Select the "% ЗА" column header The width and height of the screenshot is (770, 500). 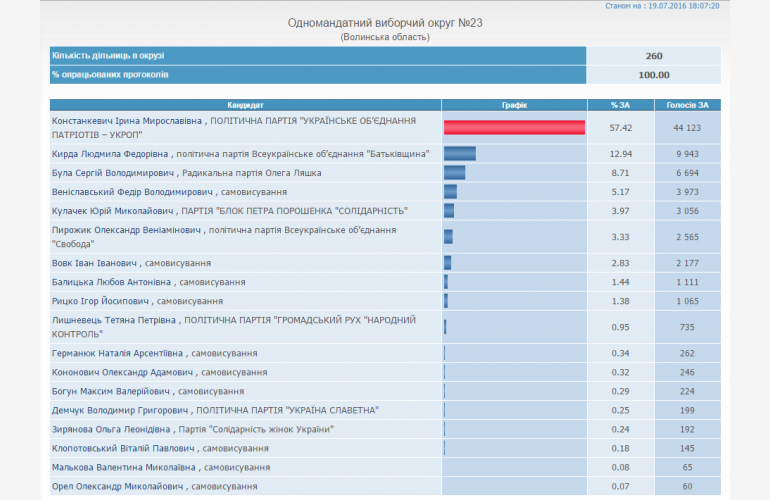click(620, 105)
